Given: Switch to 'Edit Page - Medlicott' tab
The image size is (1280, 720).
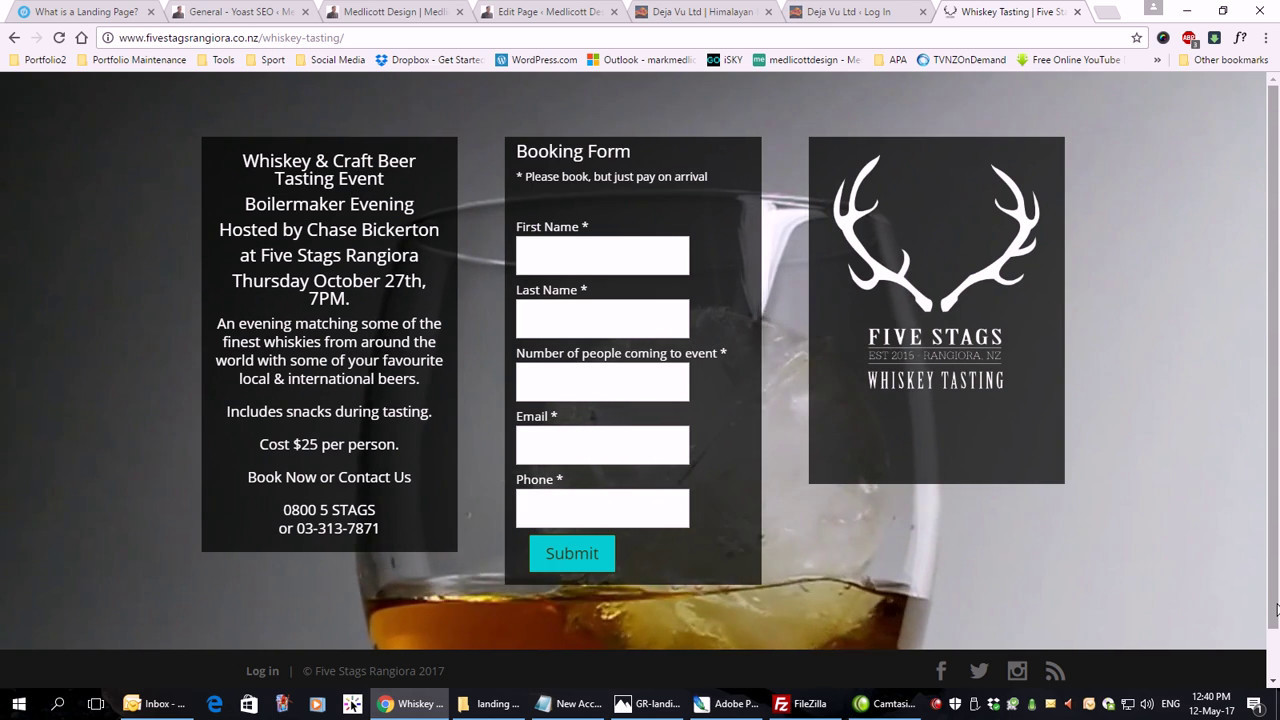Looking at the screenshot, I should click(x=548, y=12).
